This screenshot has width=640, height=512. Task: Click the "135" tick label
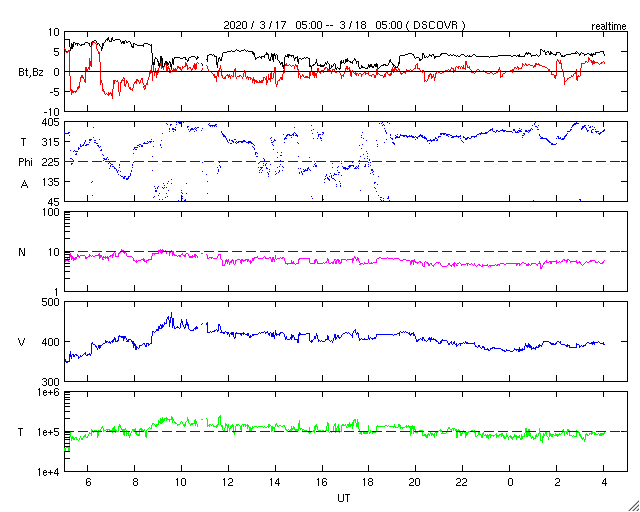(x=52, y=182)
